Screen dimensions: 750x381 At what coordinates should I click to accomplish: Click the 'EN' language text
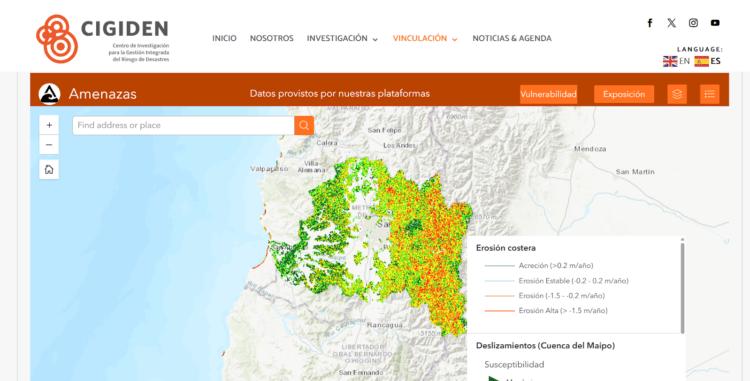click(684, 61)
